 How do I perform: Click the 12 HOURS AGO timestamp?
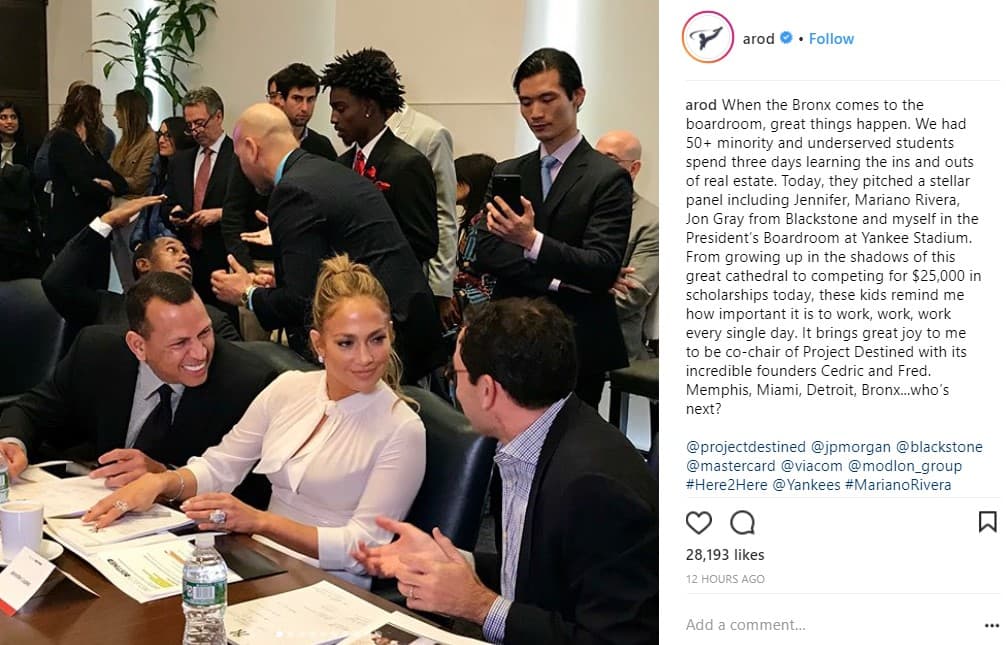pyautogui.click(x=725, y=579)
